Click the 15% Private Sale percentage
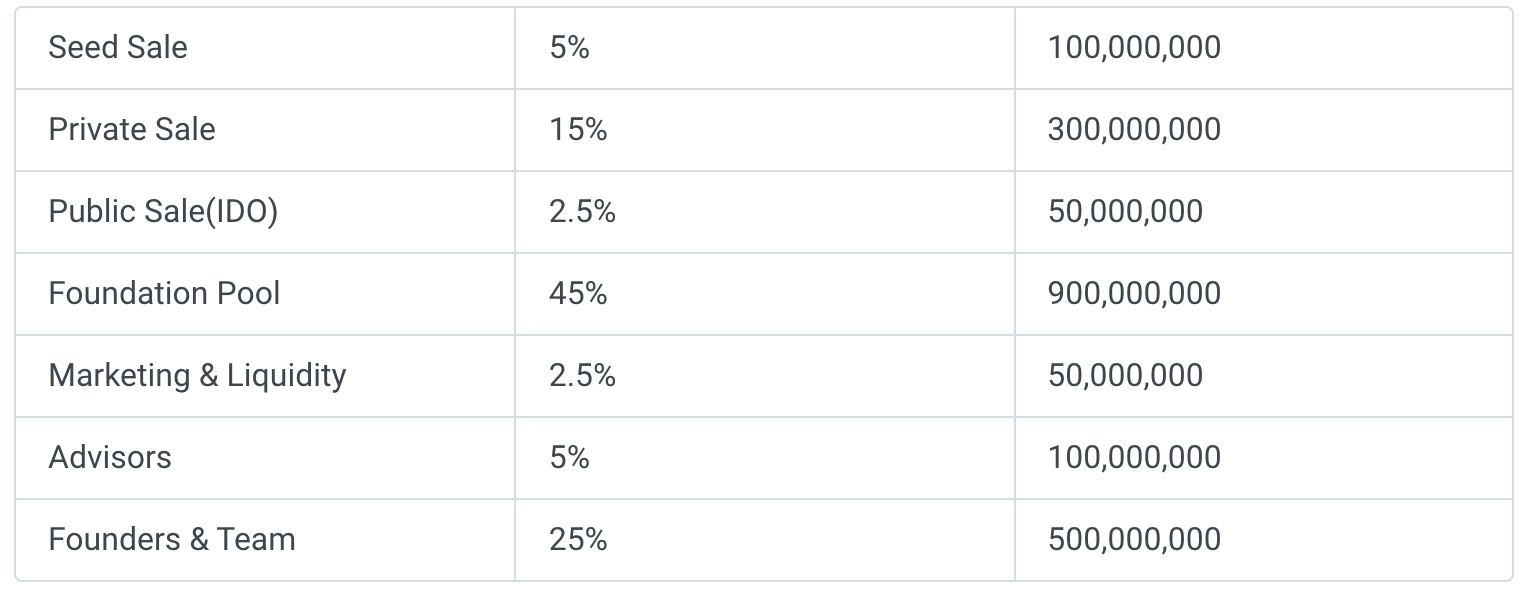 pos(578,130)
